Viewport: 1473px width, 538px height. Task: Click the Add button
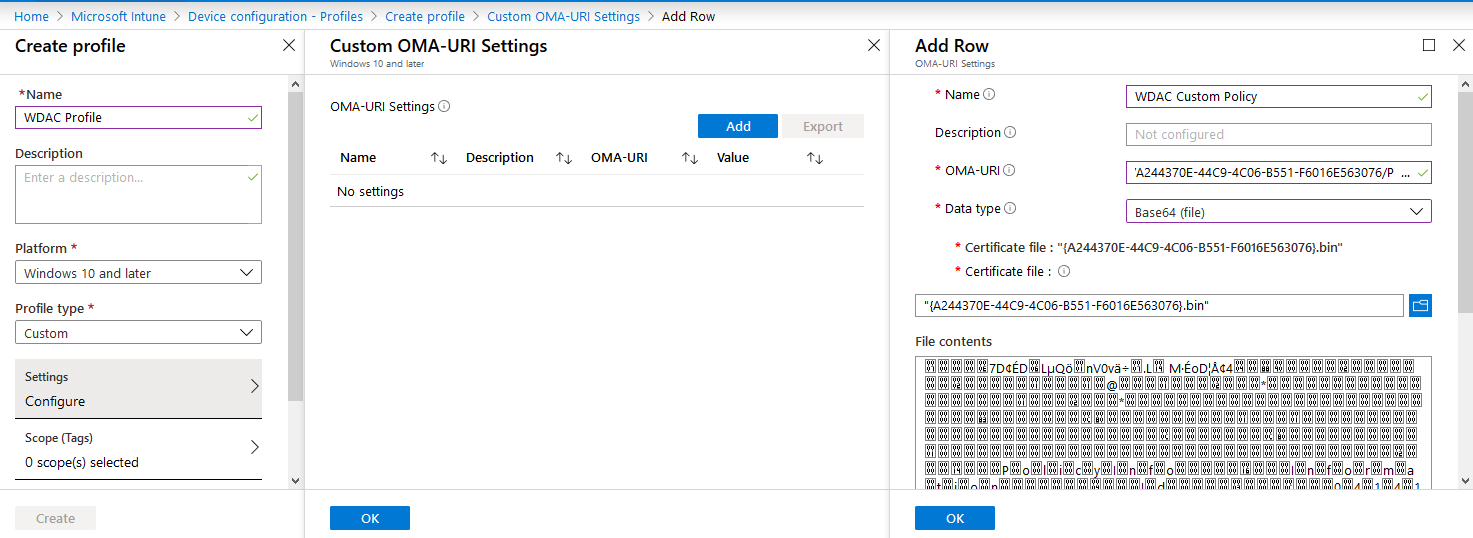point(738,126)
